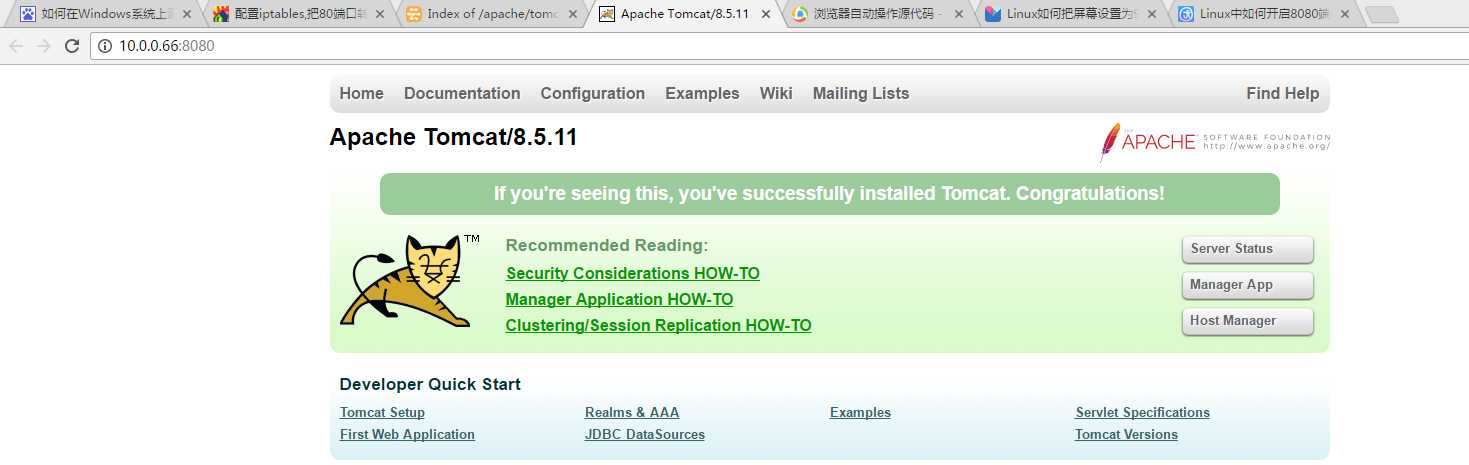Click the Server Status button

(1247, 249)
